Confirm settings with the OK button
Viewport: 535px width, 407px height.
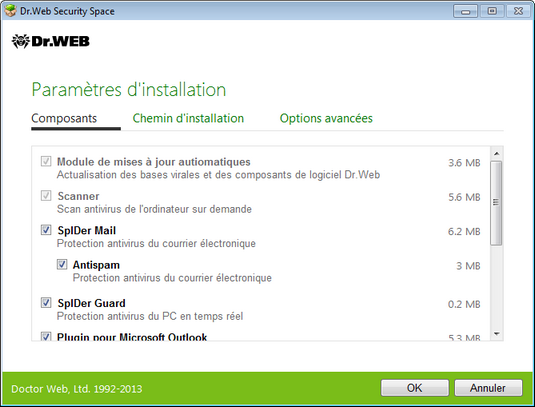click(x=415, y=388)
